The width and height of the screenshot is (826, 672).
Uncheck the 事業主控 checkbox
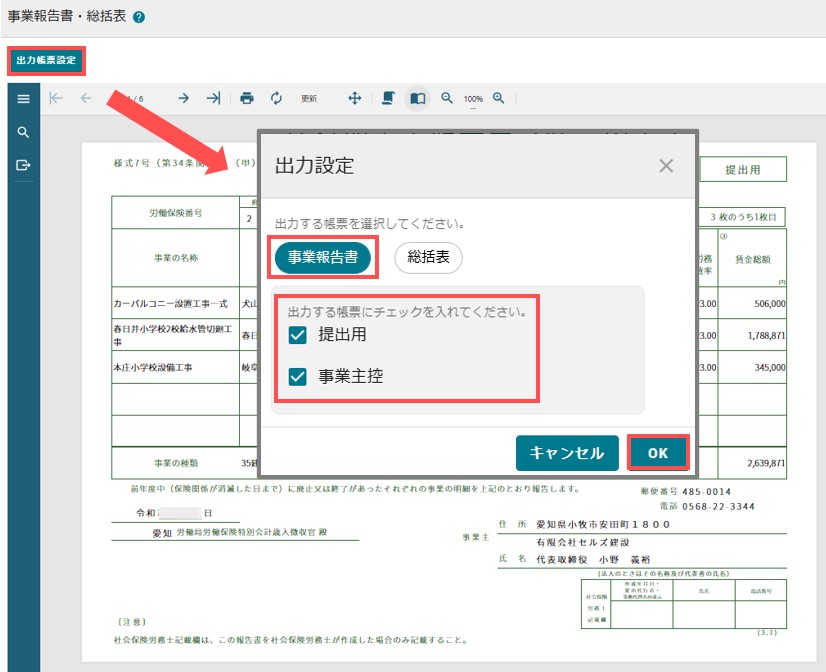click(x=298, y=377)
